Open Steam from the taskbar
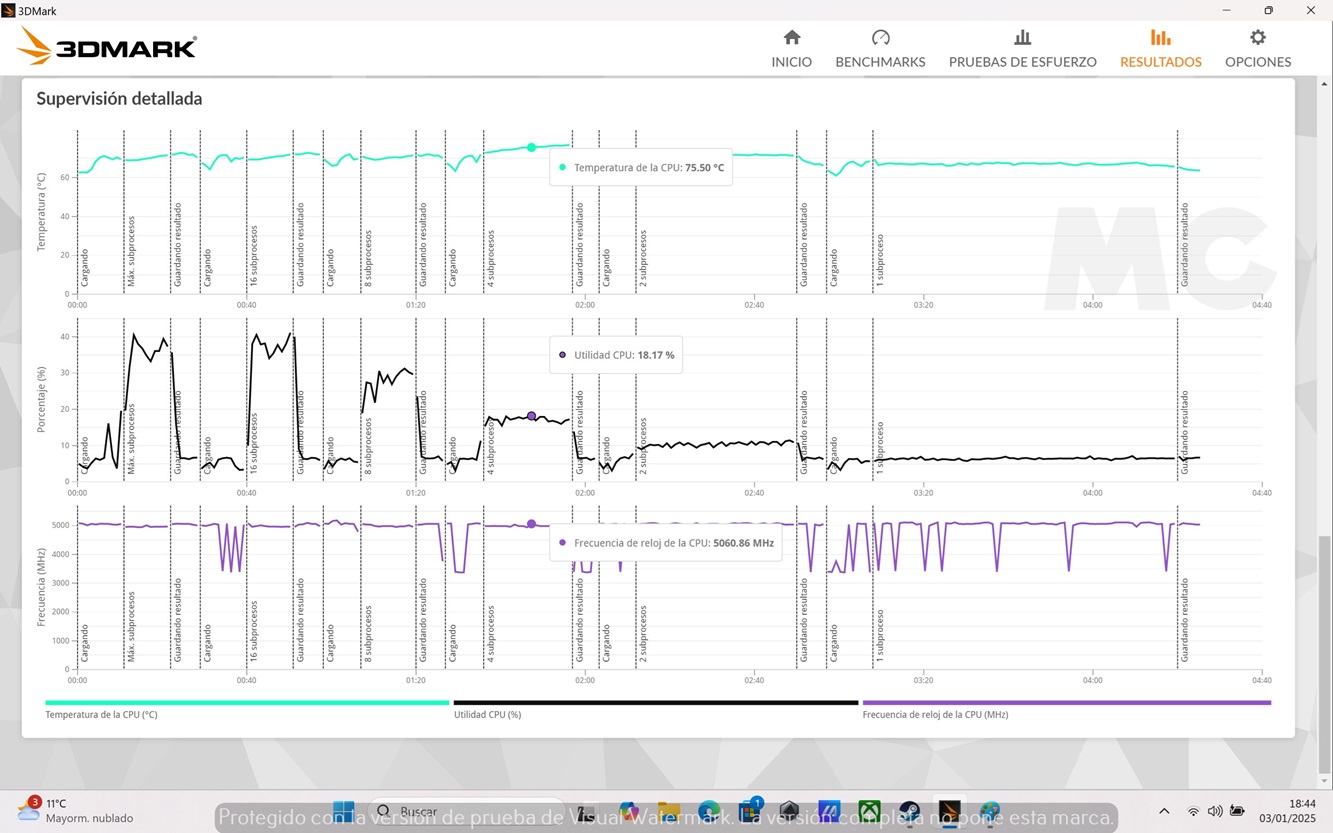The image size is (1333, 833). (909, 811)
